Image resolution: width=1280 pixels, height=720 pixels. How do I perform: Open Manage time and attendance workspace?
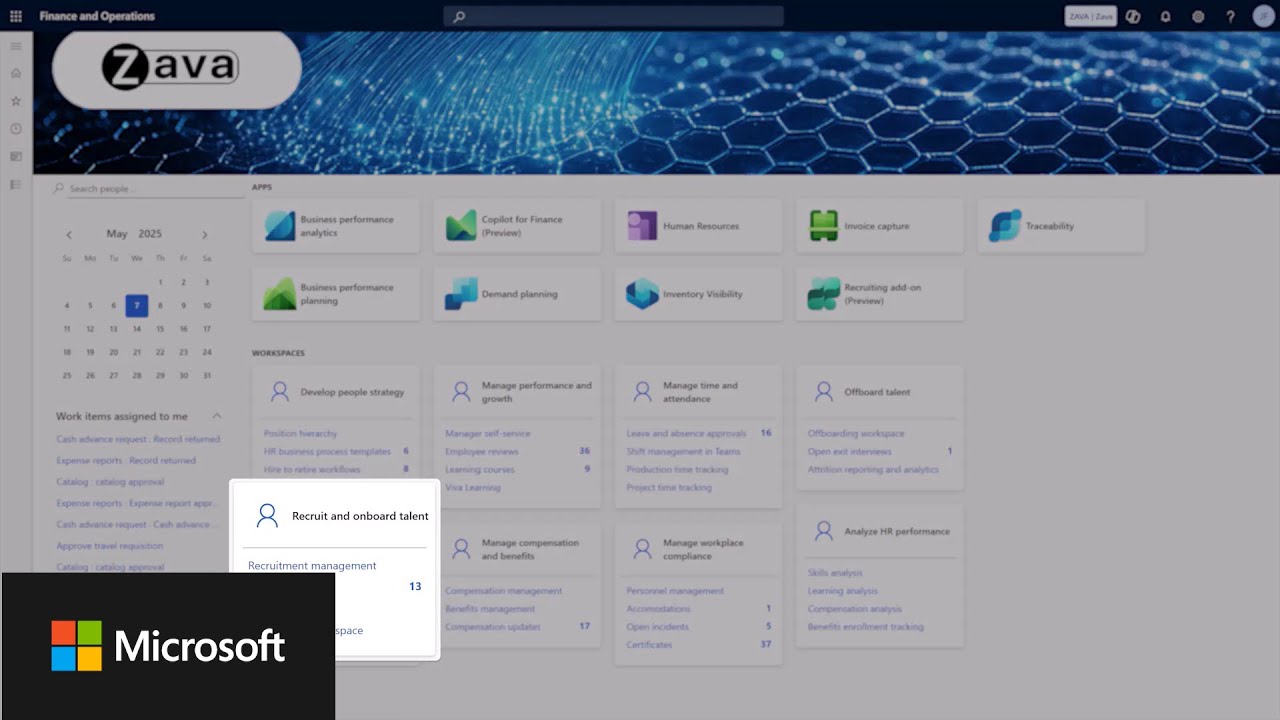(x=700, y=392)
